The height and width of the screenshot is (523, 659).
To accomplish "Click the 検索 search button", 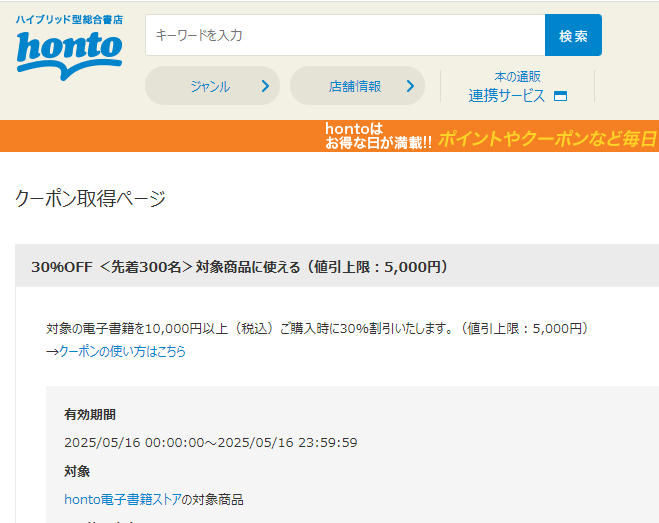I will tap(573, 35).
